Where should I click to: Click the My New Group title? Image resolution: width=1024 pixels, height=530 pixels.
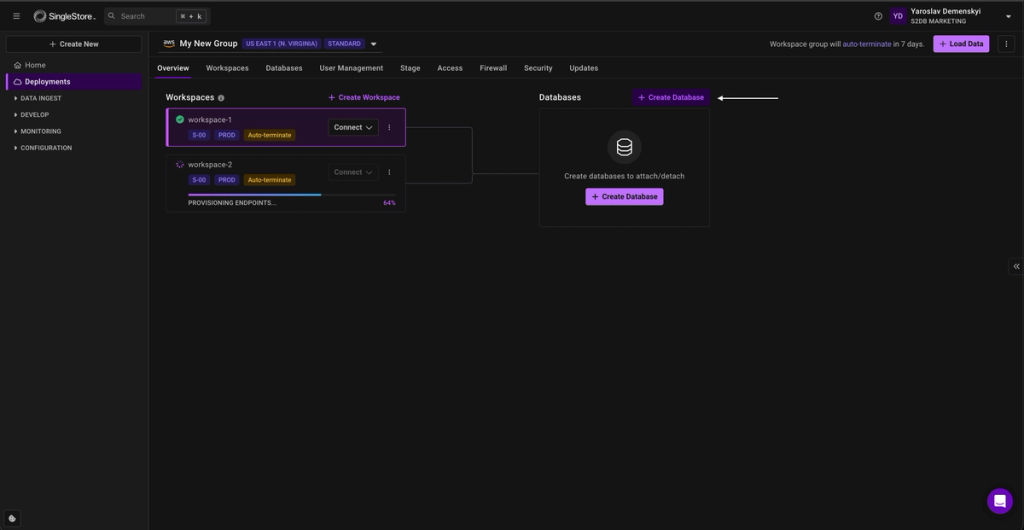point(208,44)
